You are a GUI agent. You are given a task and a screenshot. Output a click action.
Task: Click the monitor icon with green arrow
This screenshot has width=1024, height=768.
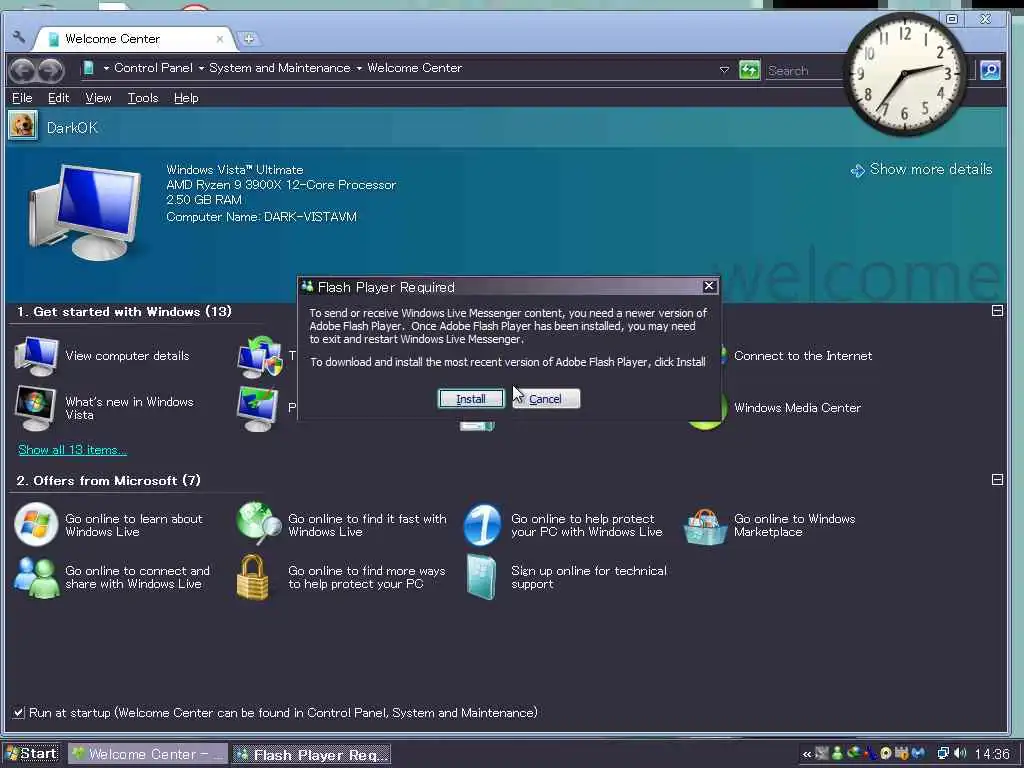pos(257,409)
